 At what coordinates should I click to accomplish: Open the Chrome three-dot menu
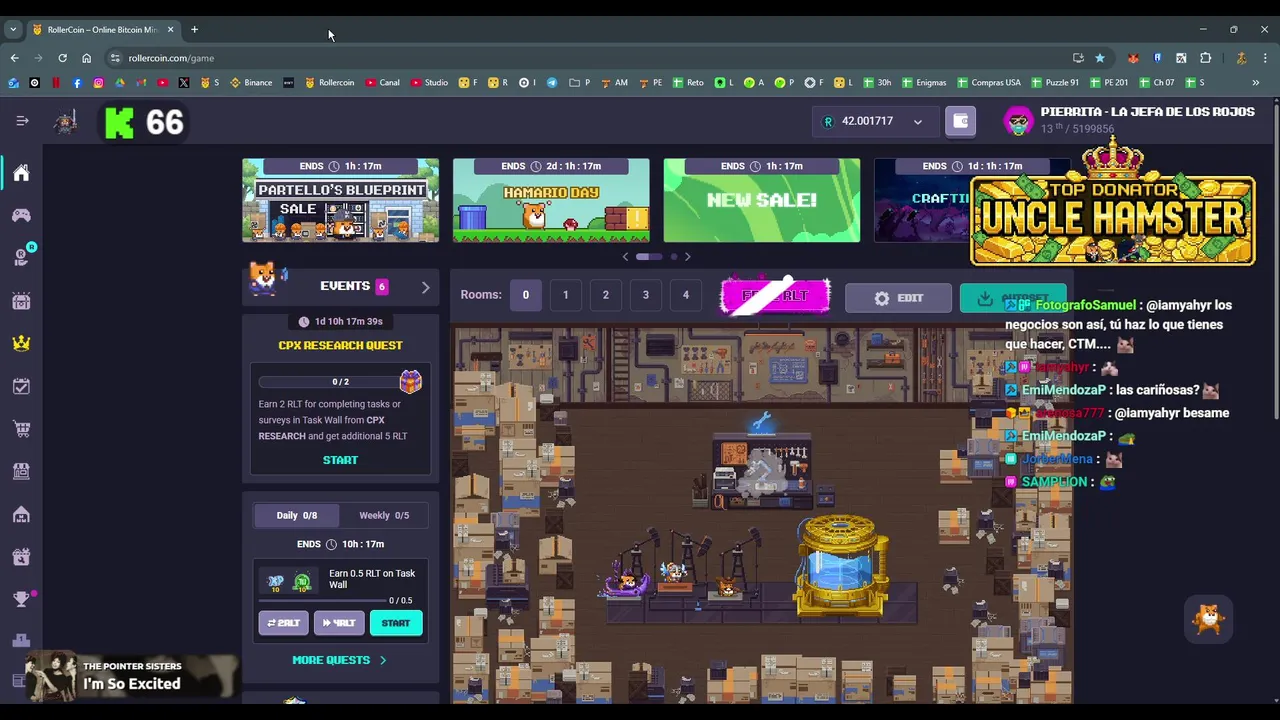[x=1264, y=58]
